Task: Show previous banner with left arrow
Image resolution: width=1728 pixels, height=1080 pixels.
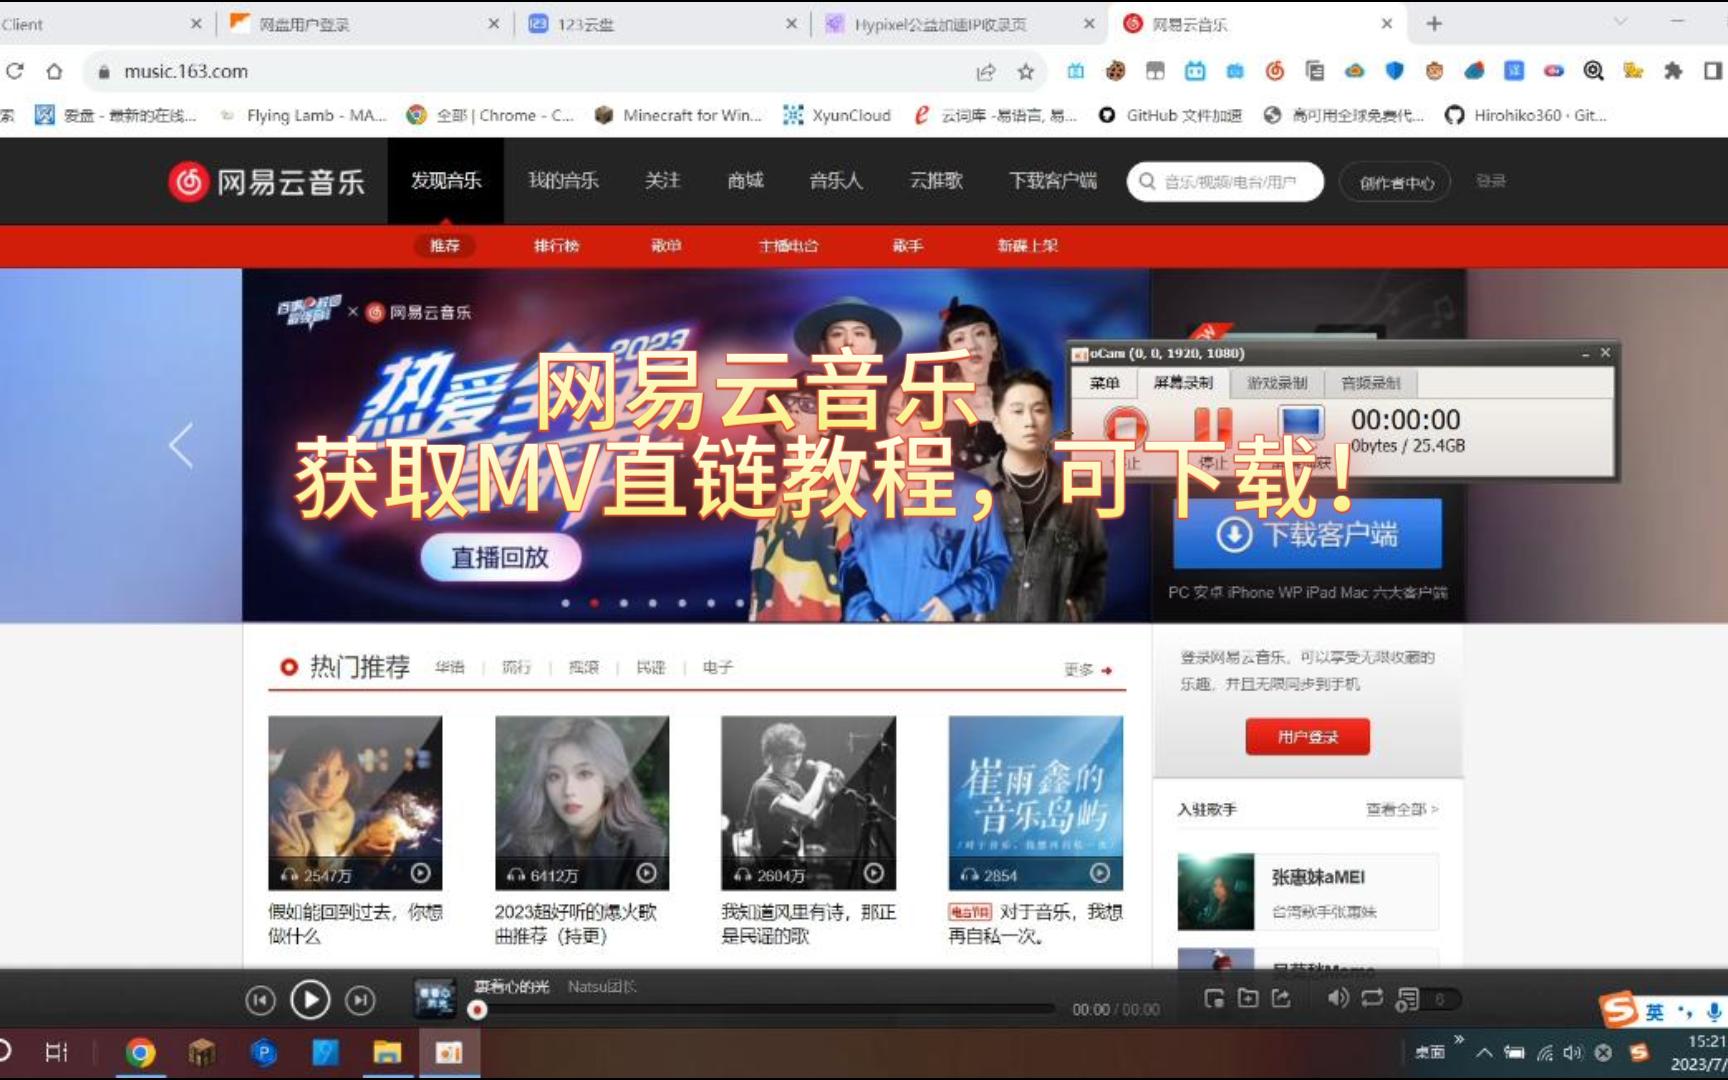Action: (181, 446)
